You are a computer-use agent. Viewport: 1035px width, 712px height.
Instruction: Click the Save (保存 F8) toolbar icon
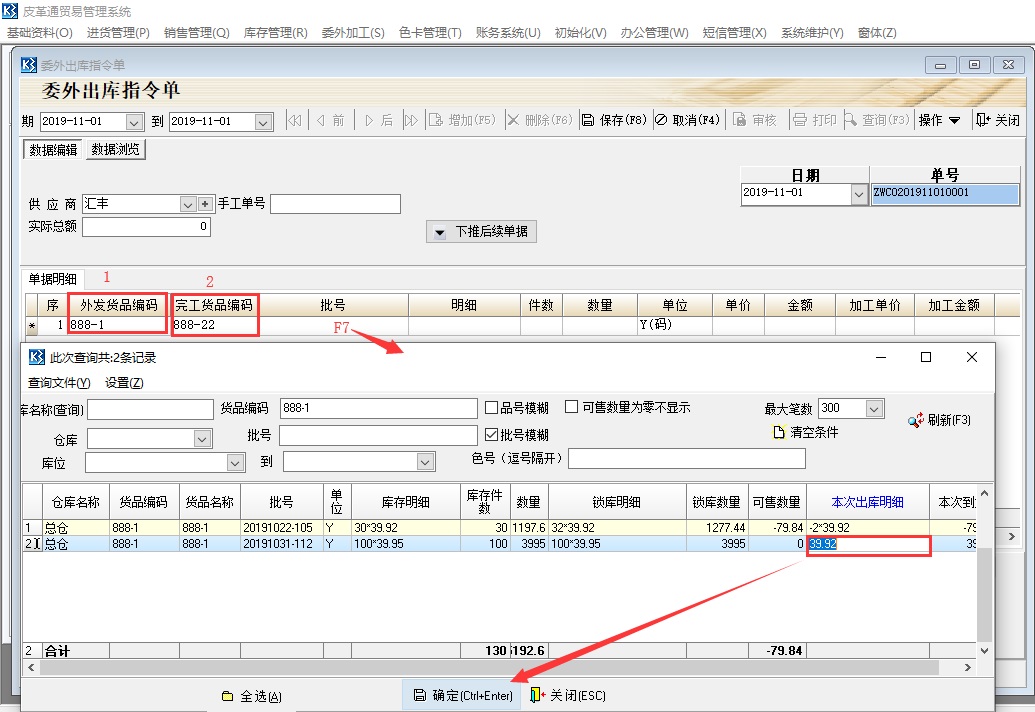588,120
